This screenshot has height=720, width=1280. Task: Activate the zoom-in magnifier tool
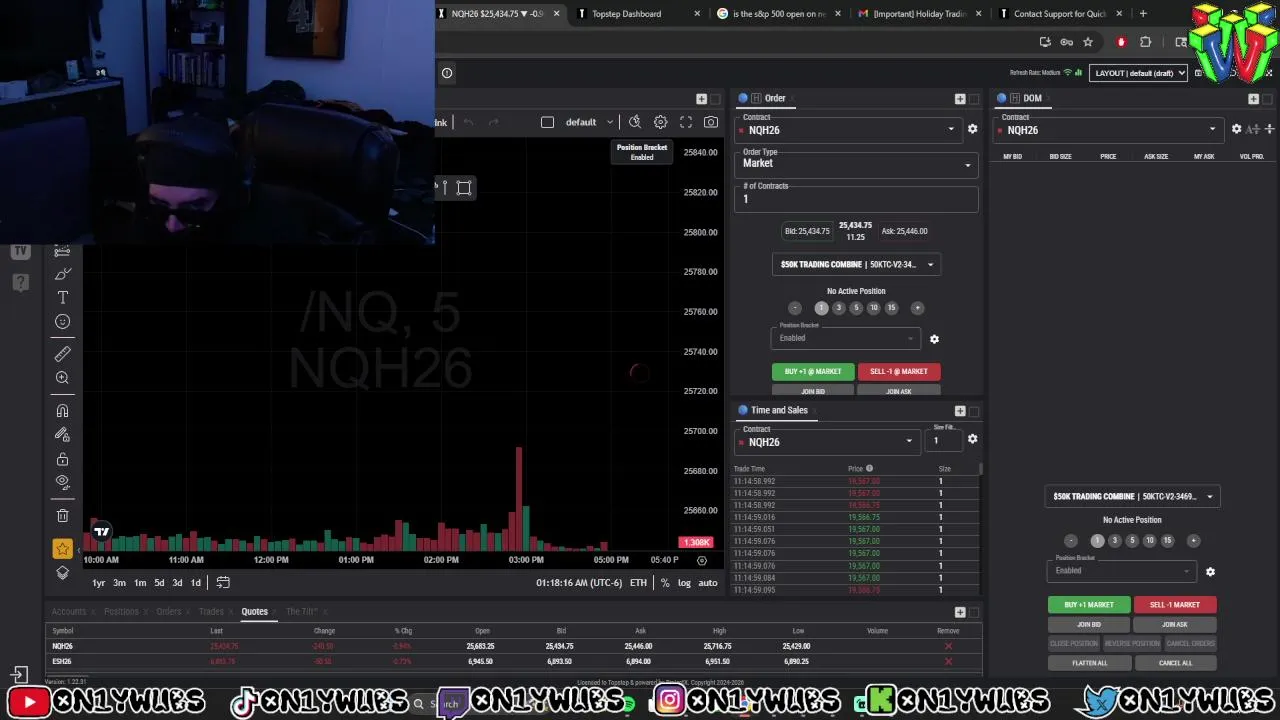coord(63,378)
